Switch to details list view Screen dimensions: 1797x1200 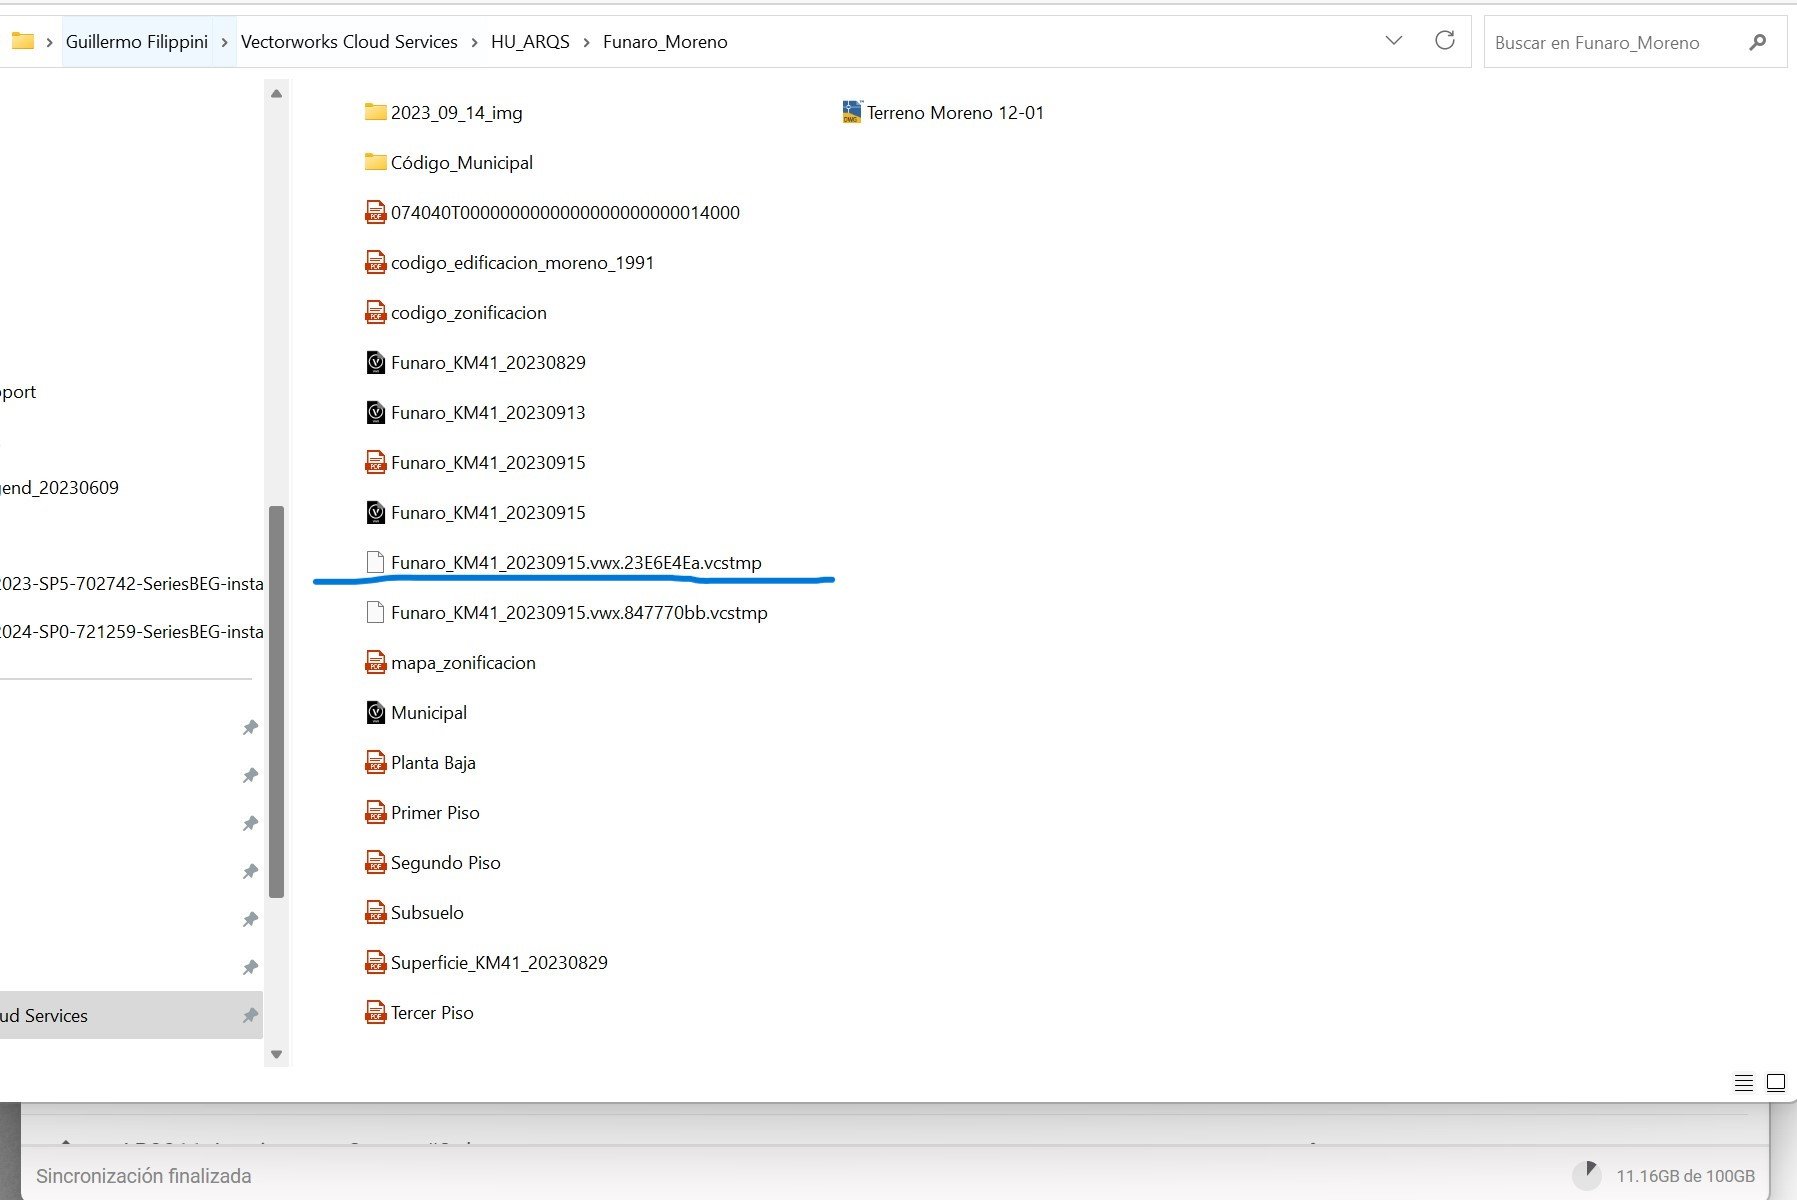(1743, 1082)
